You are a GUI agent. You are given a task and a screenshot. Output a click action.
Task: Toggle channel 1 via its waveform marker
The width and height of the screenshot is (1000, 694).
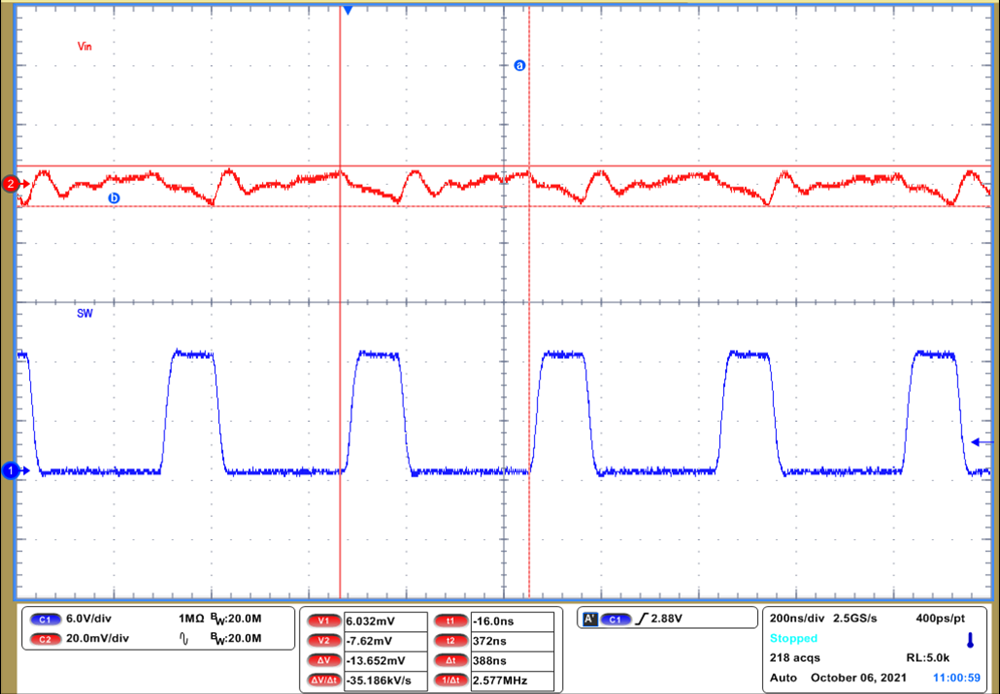coord(9,469)
